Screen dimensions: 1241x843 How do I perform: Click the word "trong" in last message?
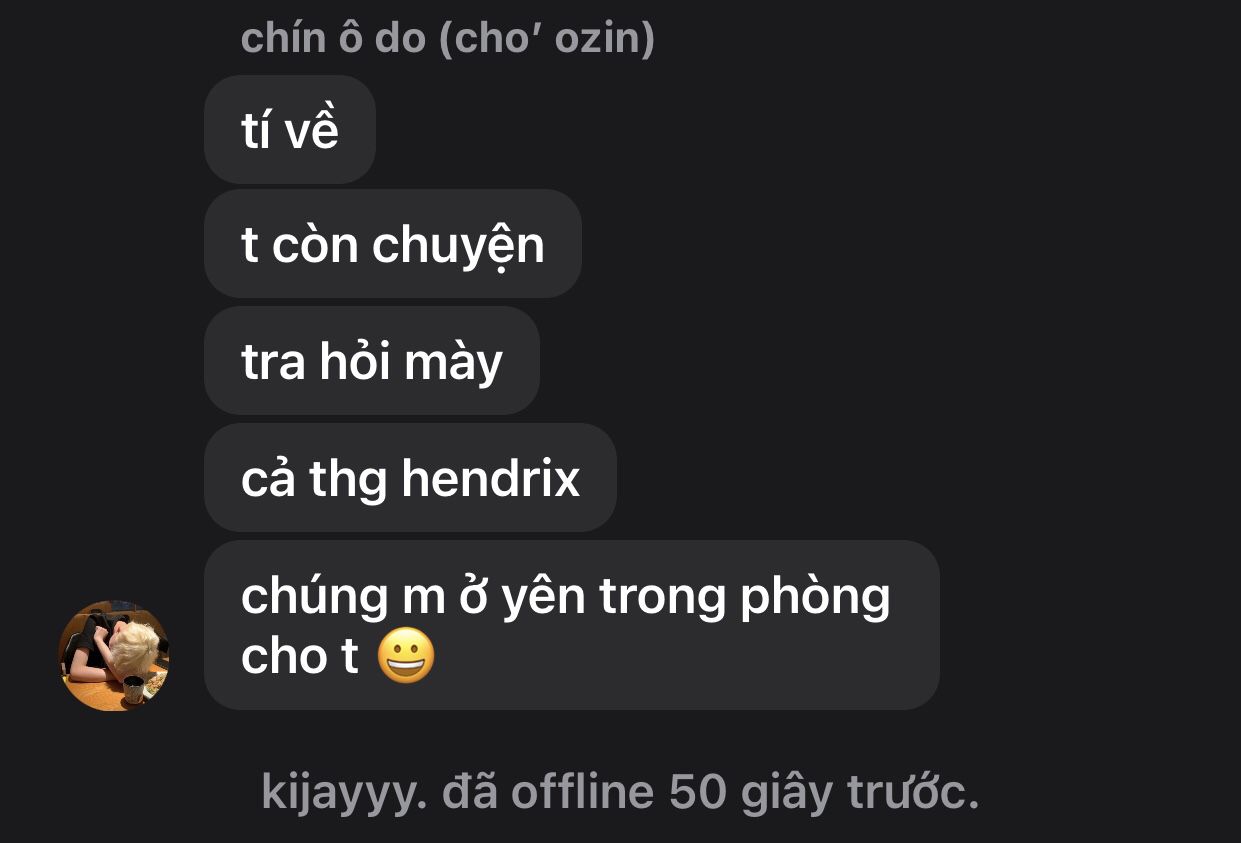point(664,599)
